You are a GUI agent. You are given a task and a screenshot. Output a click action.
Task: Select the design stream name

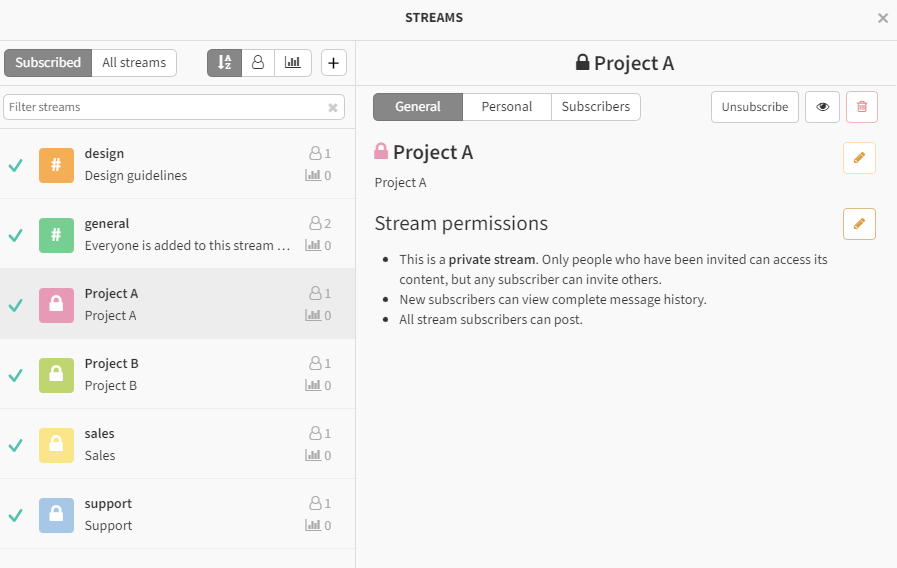coord(104,154)
